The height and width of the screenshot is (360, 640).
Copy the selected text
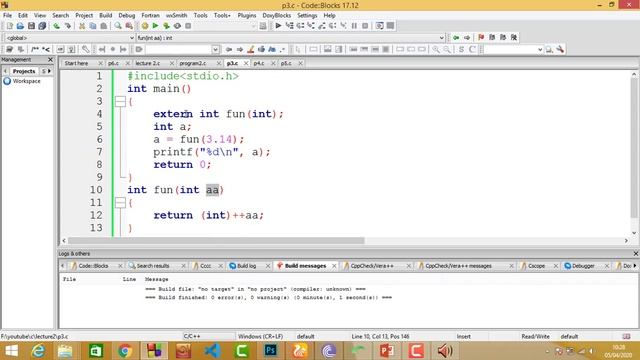tap(93, 26)
